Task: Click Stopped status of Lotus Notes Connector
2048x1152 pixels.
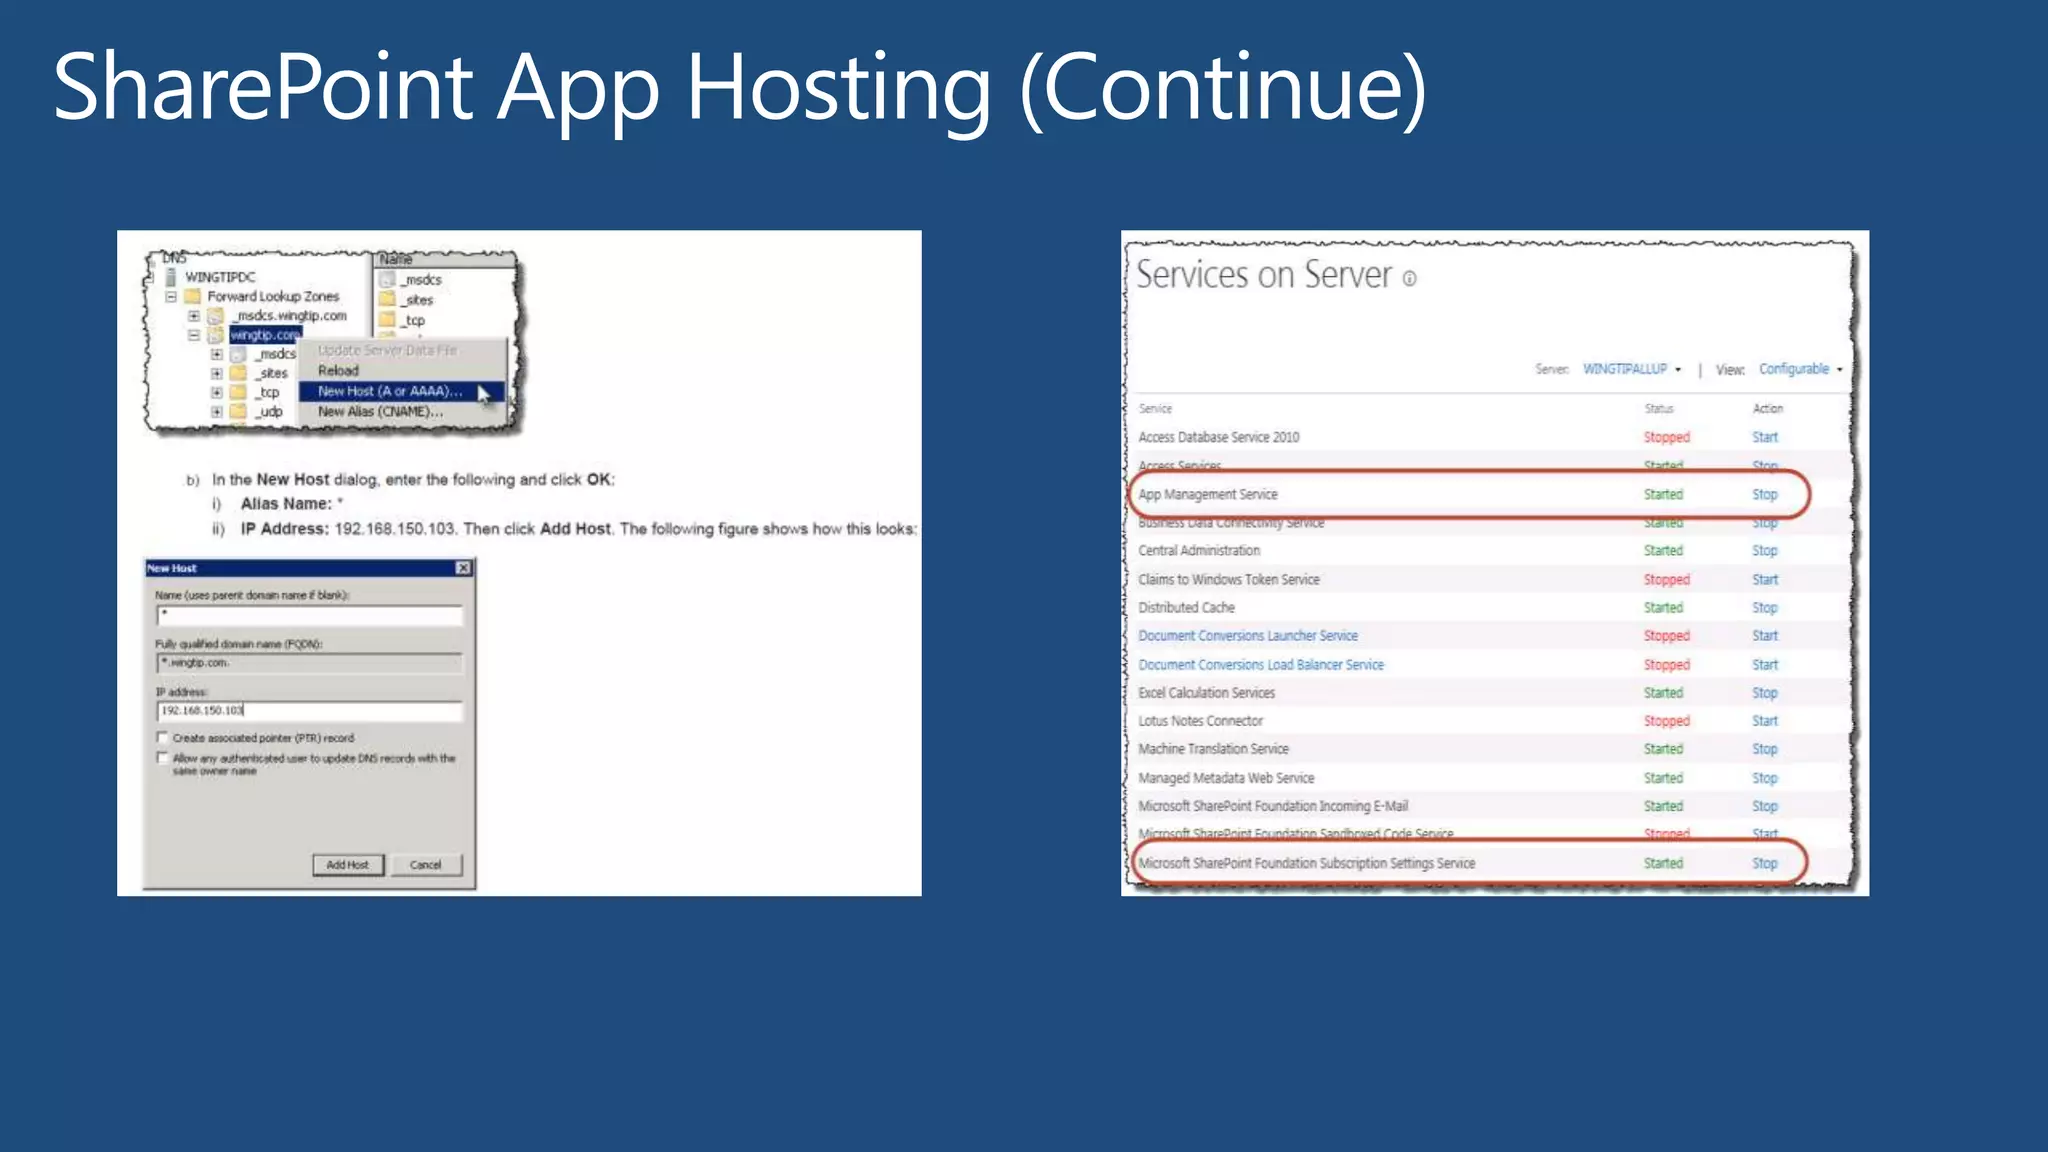Action: click(x=1666, y=720)
